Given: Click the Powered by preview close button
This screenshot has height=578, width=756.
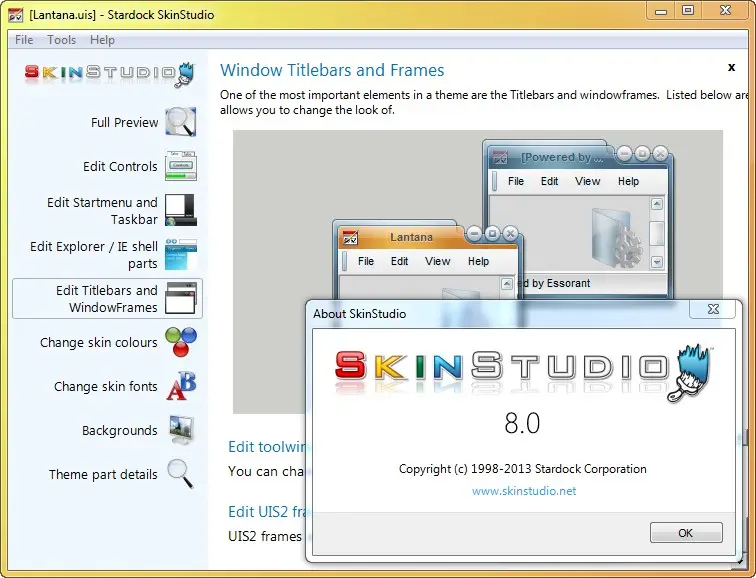Looking at the screenshot, I should pos(660,154).
